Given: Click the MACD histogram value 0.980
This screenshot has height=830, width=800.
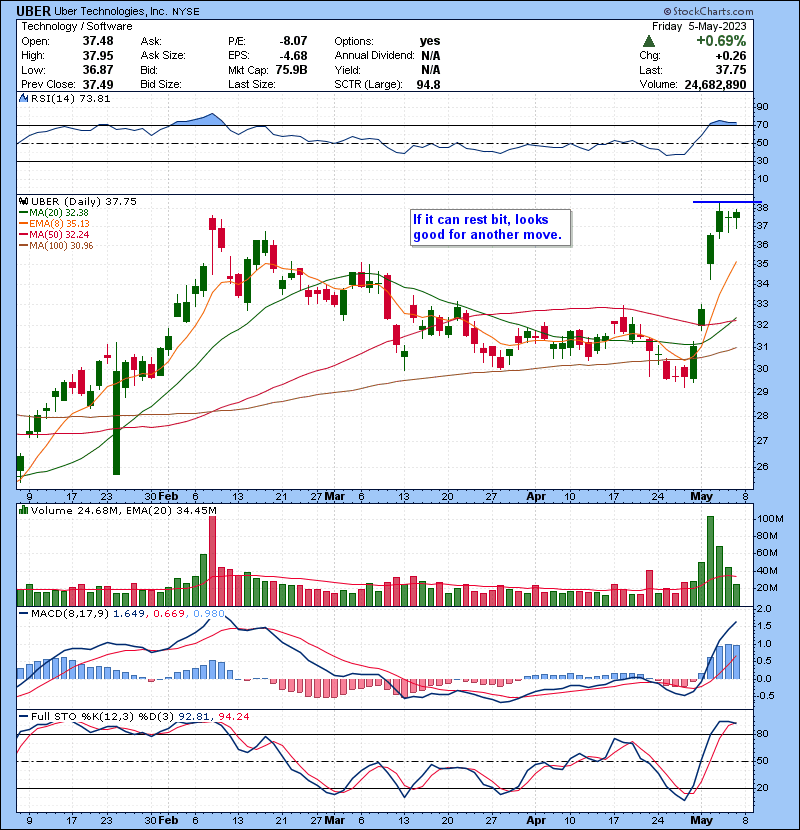Looking at the screenshot, I should coord(209,614).
